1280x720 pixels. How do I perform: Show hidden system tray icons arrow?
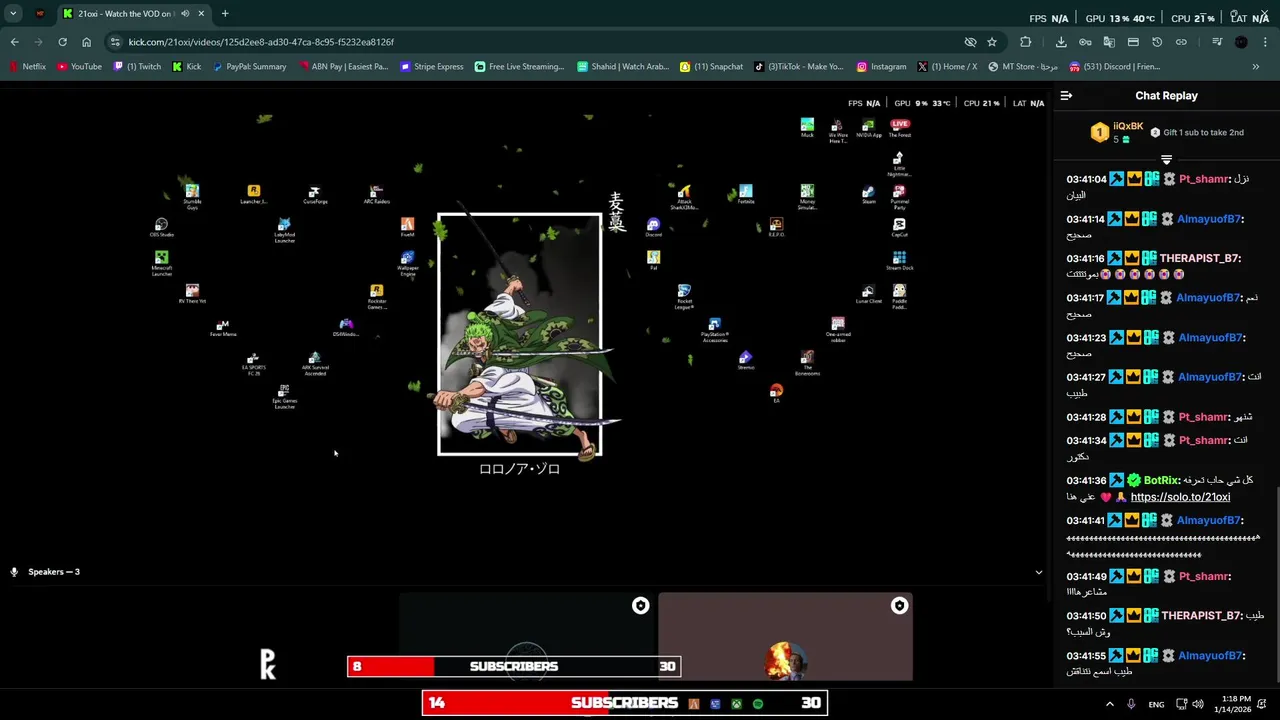tap(1109, 704)
